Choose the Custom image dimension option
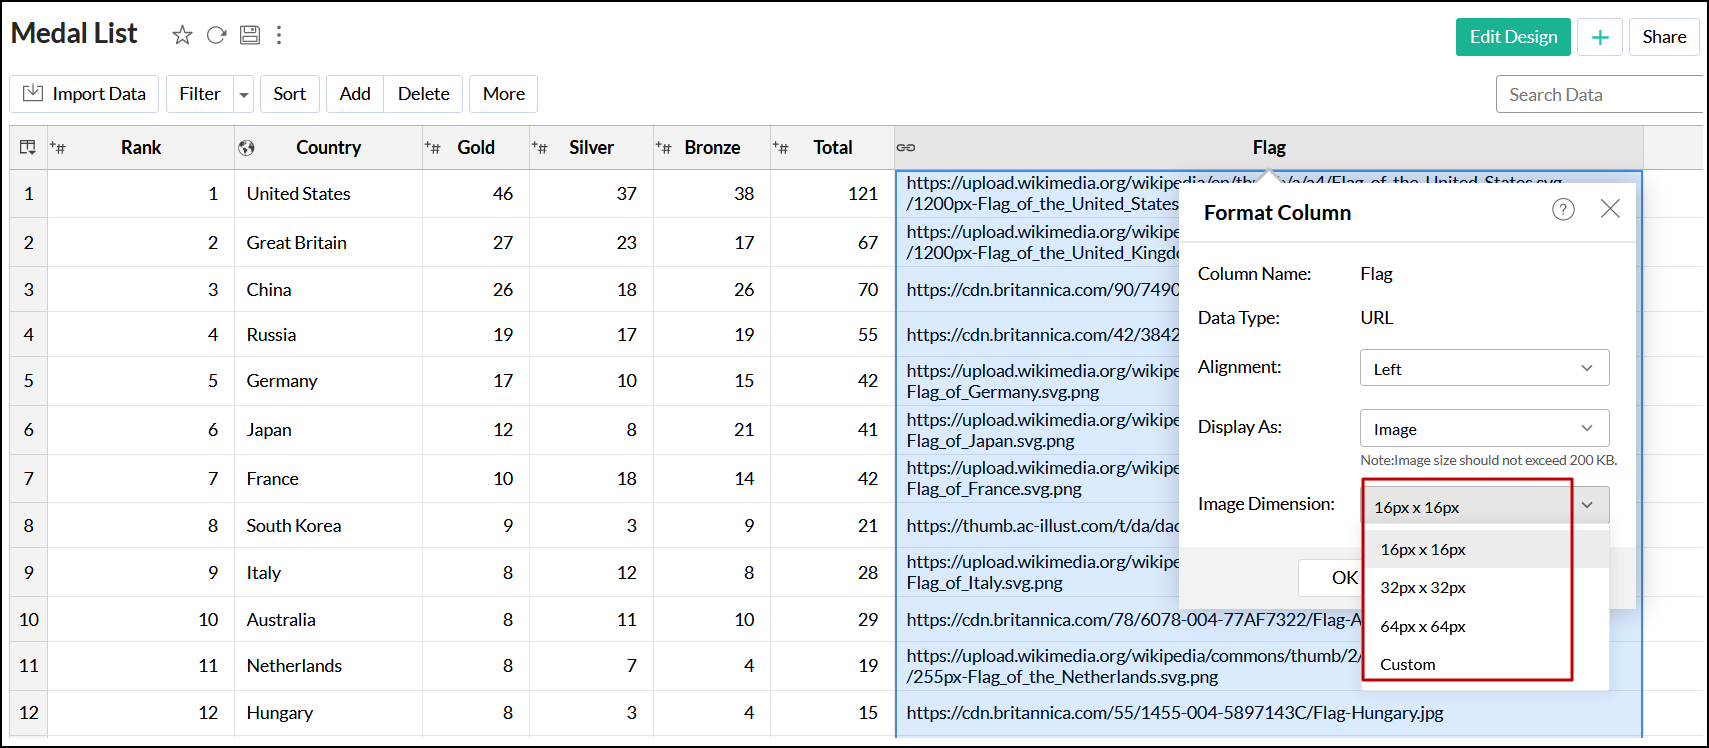1709x748 pixels. (1407, 665)
